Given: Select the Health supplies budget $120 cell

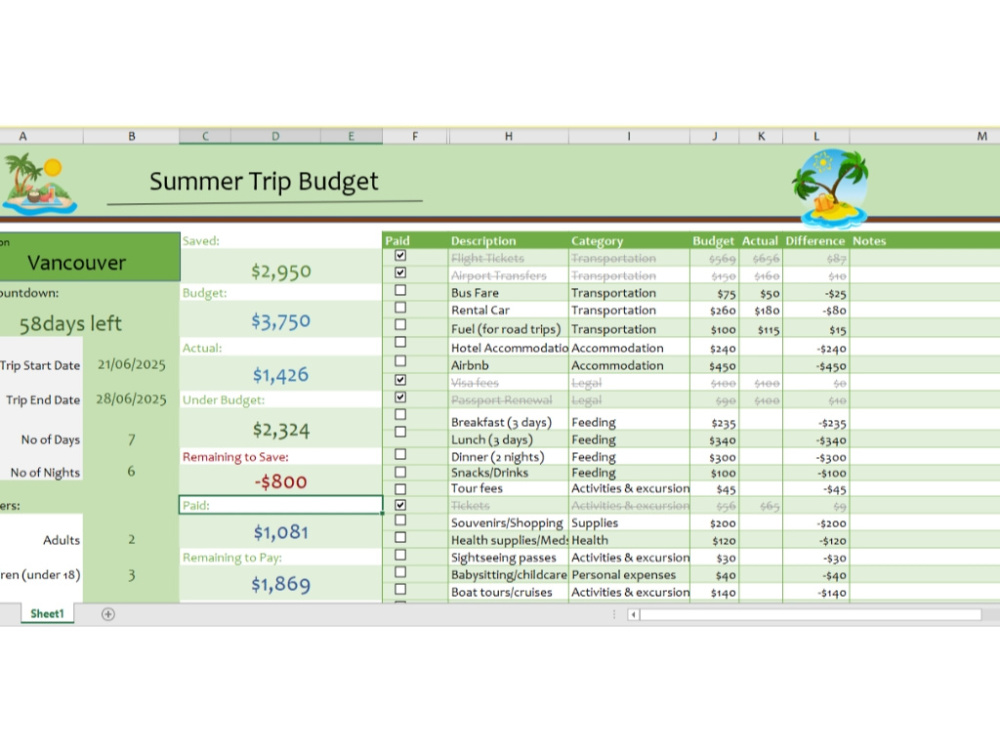Looking at the screenshot, I should click(714, 540).
